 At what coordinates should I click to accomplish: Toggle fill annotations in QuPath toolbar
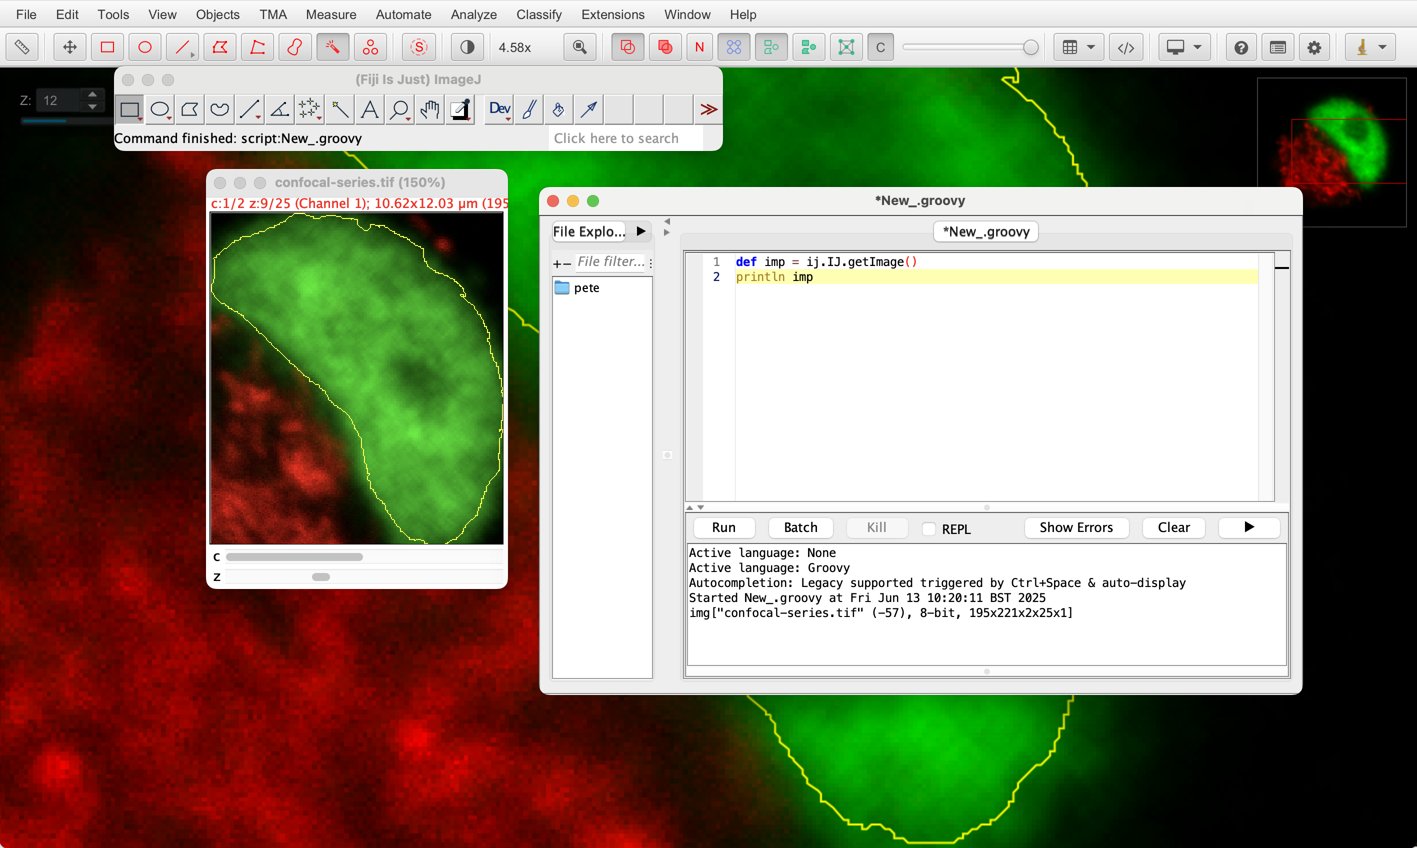point(664,47)
